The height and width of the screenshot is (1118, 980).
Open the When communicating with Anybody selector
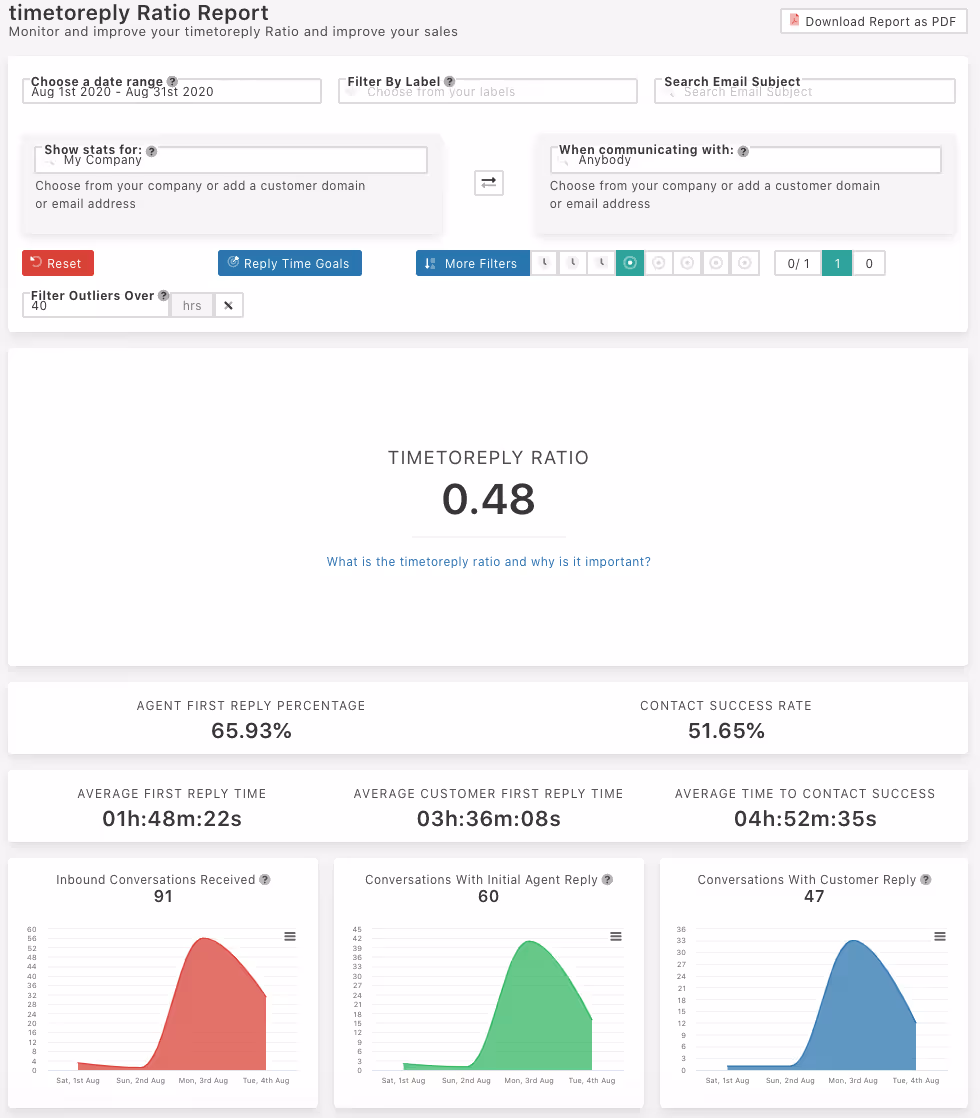pyautogui.click(x=745, y=160)
